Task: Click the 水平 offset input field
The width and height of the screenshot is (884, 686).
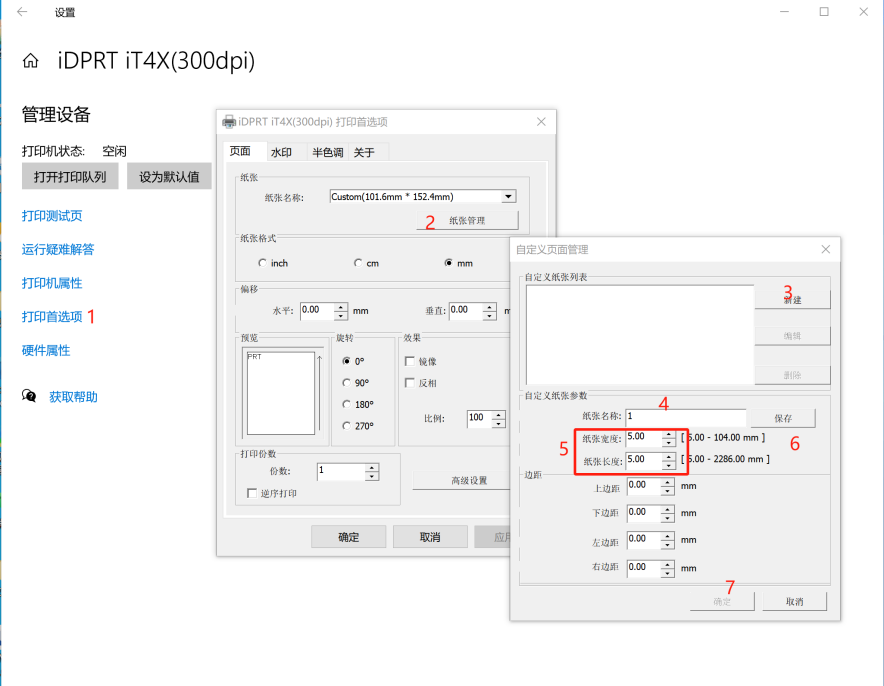Action: [317, 311]
